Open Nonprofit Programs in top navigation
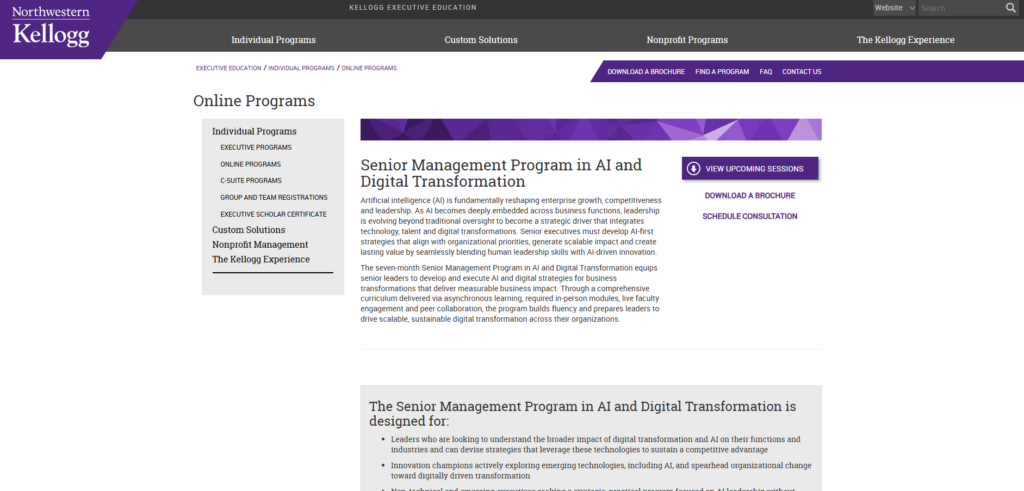The image size is (1024, 491). coord(687,40)
